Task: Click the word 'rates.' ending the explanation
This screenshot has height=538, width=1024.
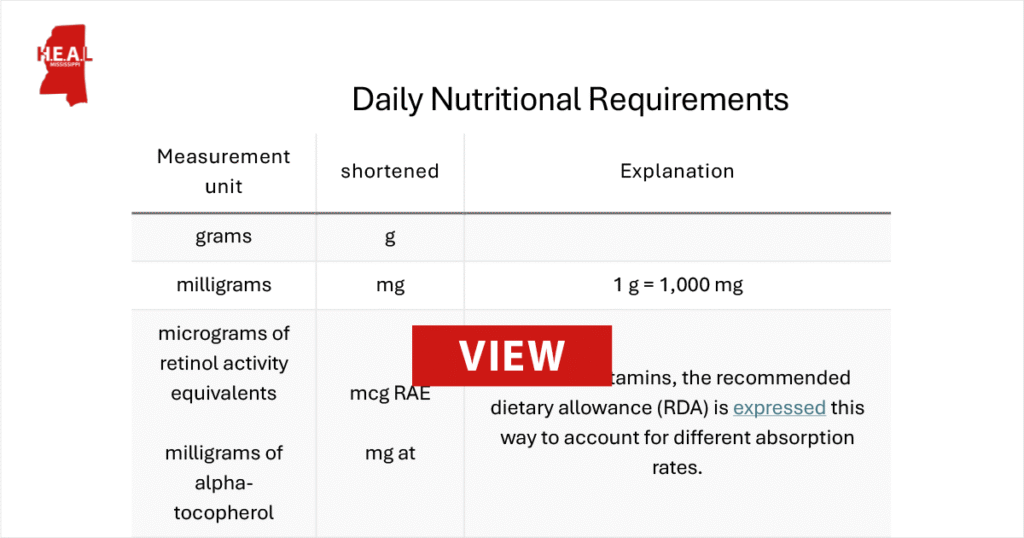Action: [677, 467]
